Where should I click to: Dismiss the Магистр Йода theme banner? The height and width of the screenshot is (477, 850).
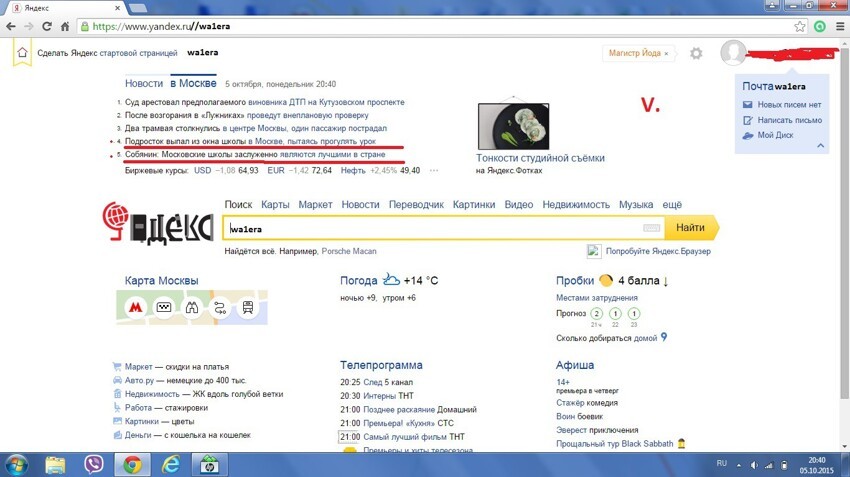tap(666, 54)
